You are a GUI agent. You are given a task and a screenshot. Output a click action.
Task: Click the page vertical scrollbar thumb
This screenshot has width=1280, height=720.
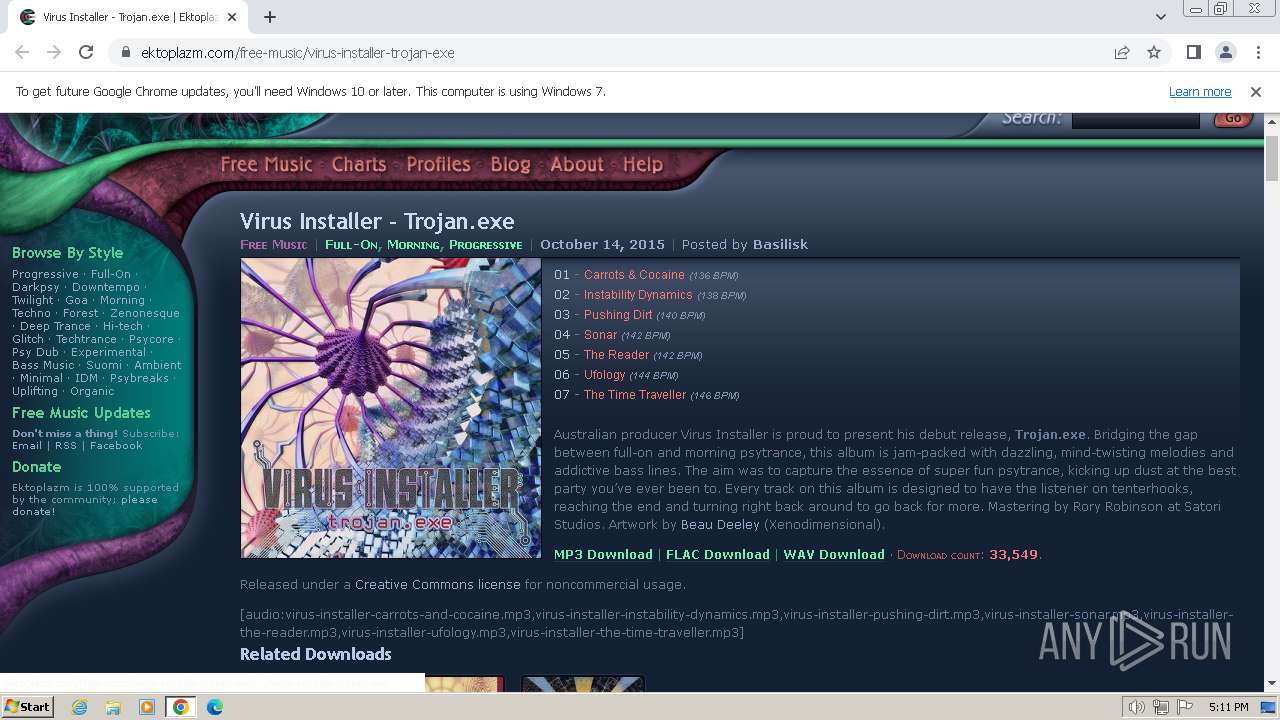click(x=1272, y=157)
